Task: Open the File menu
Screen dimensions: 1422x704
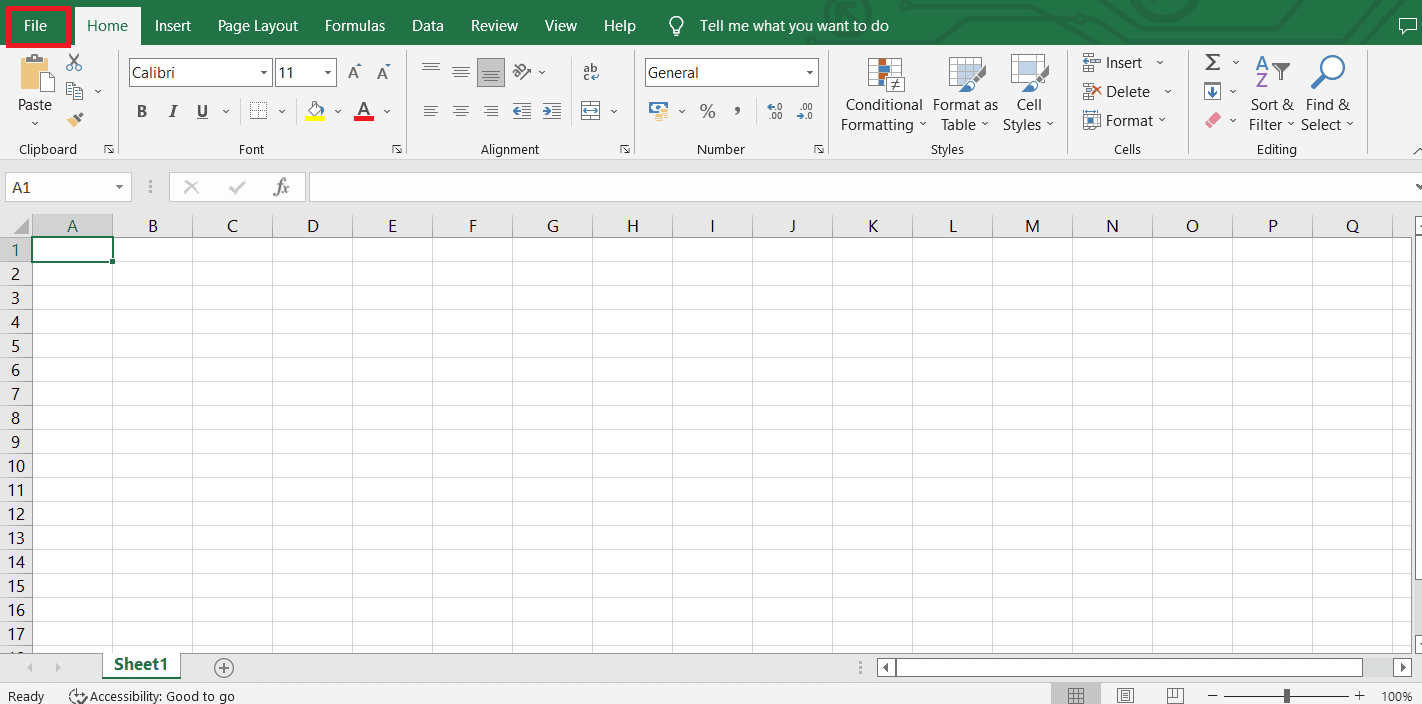Action: tap(37, 25)
